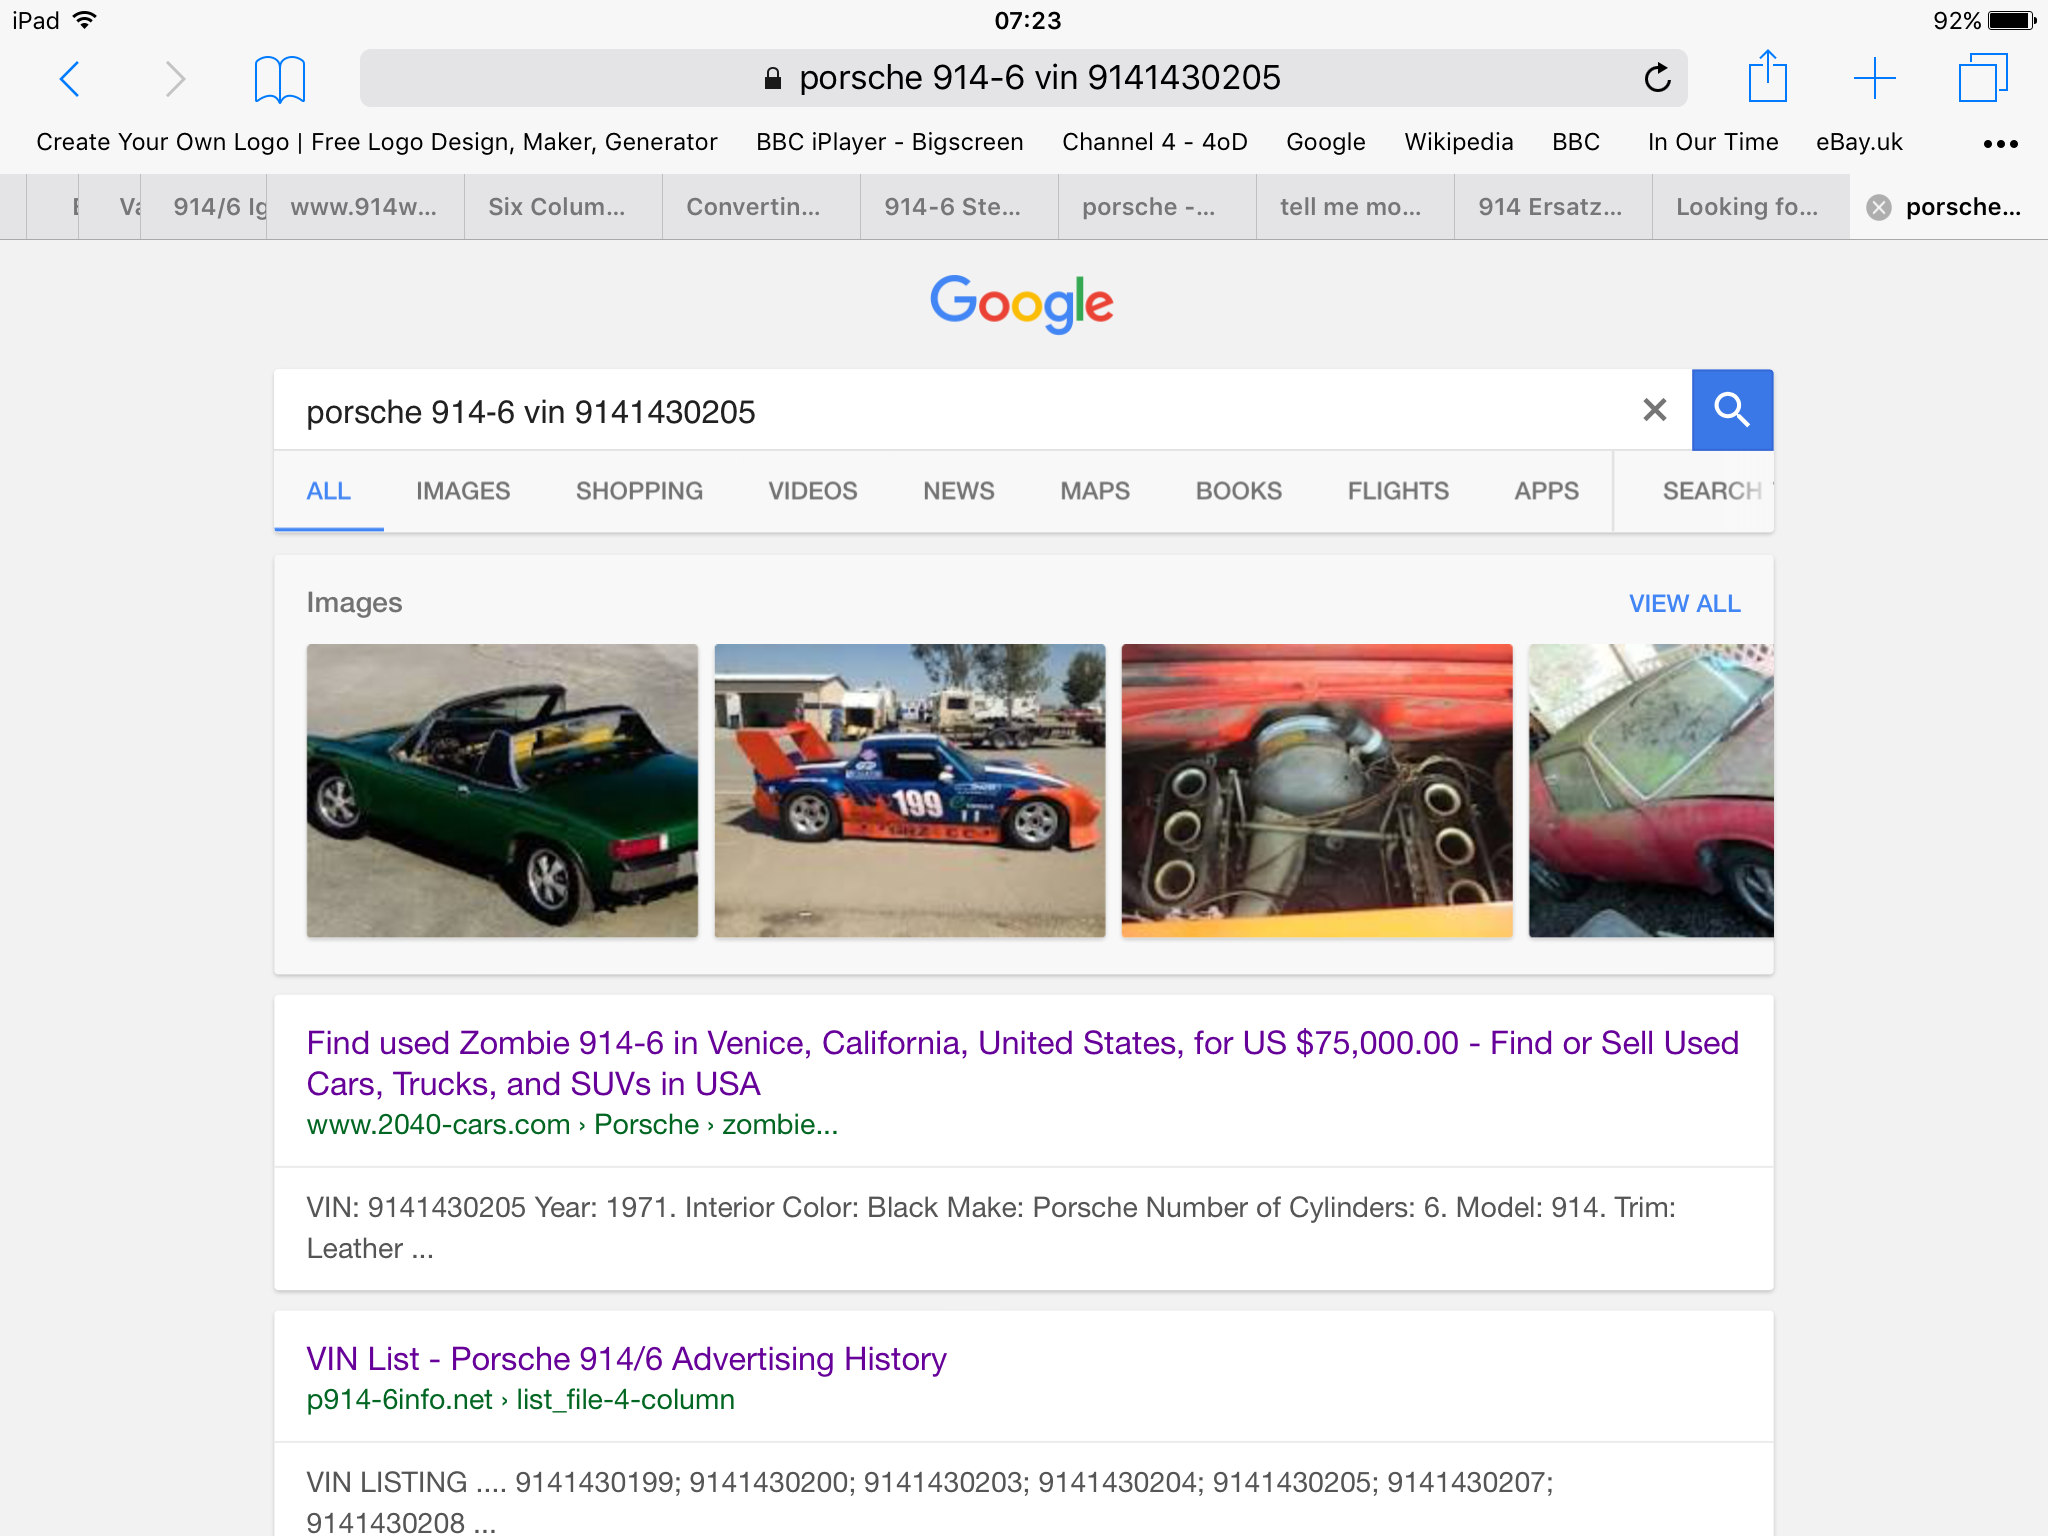Open the green Porsche 914 thumbnail
2048x1536 pixels.
(x=502, y=790)
